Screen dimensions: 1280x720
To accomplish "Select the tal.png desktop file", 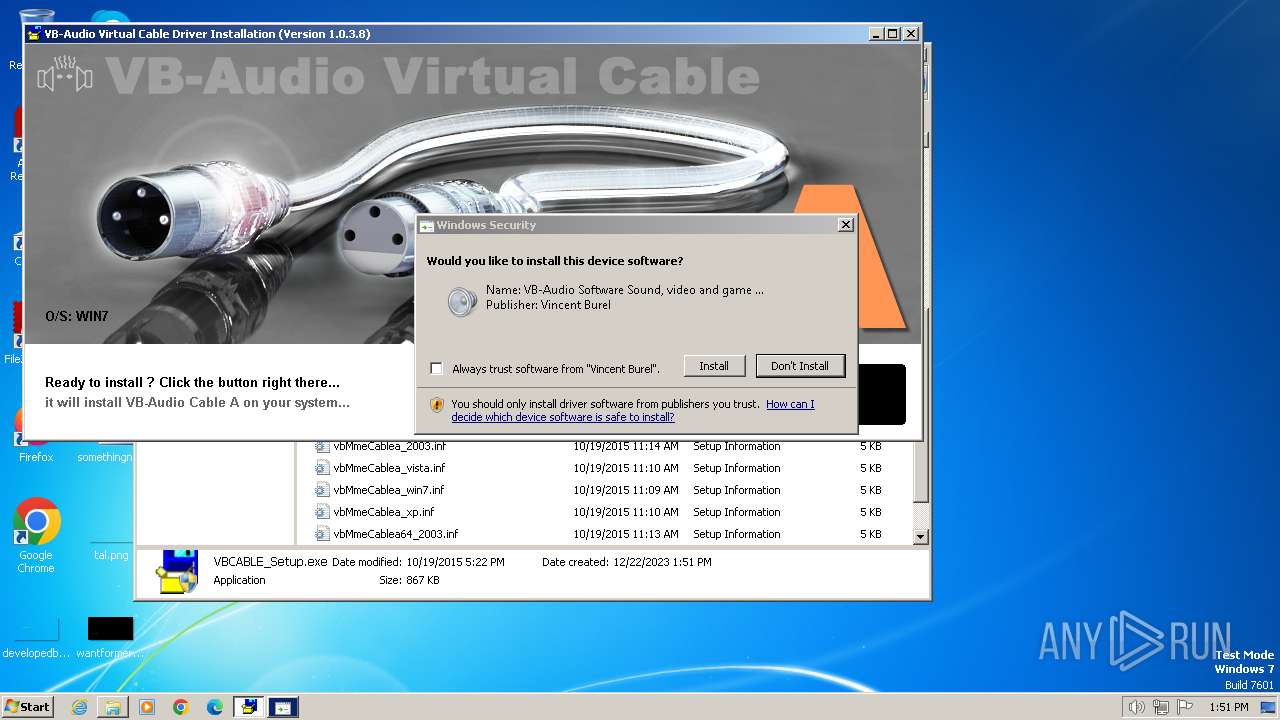I will point(111,555).
